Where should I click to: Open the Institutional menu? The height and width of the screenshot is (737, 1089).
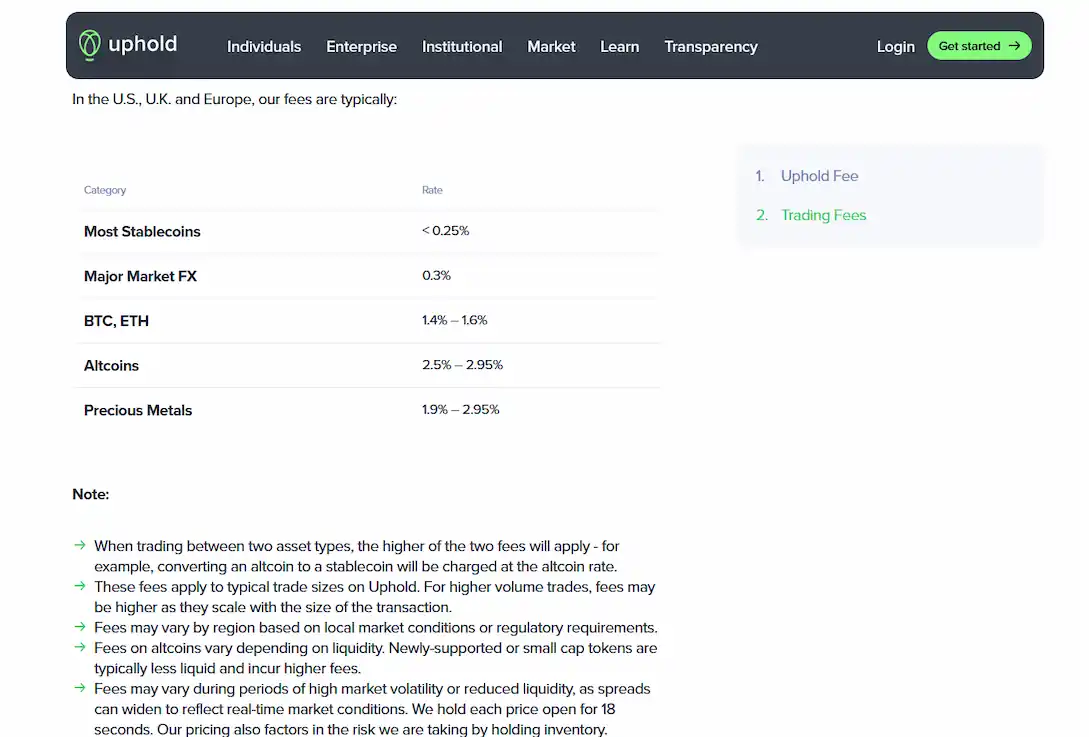[462, 47]
